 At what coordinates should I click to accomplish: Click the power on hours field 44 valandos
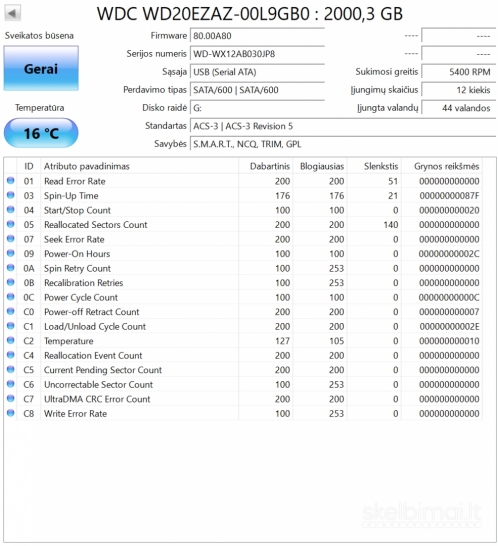click(x=459, y=108)
